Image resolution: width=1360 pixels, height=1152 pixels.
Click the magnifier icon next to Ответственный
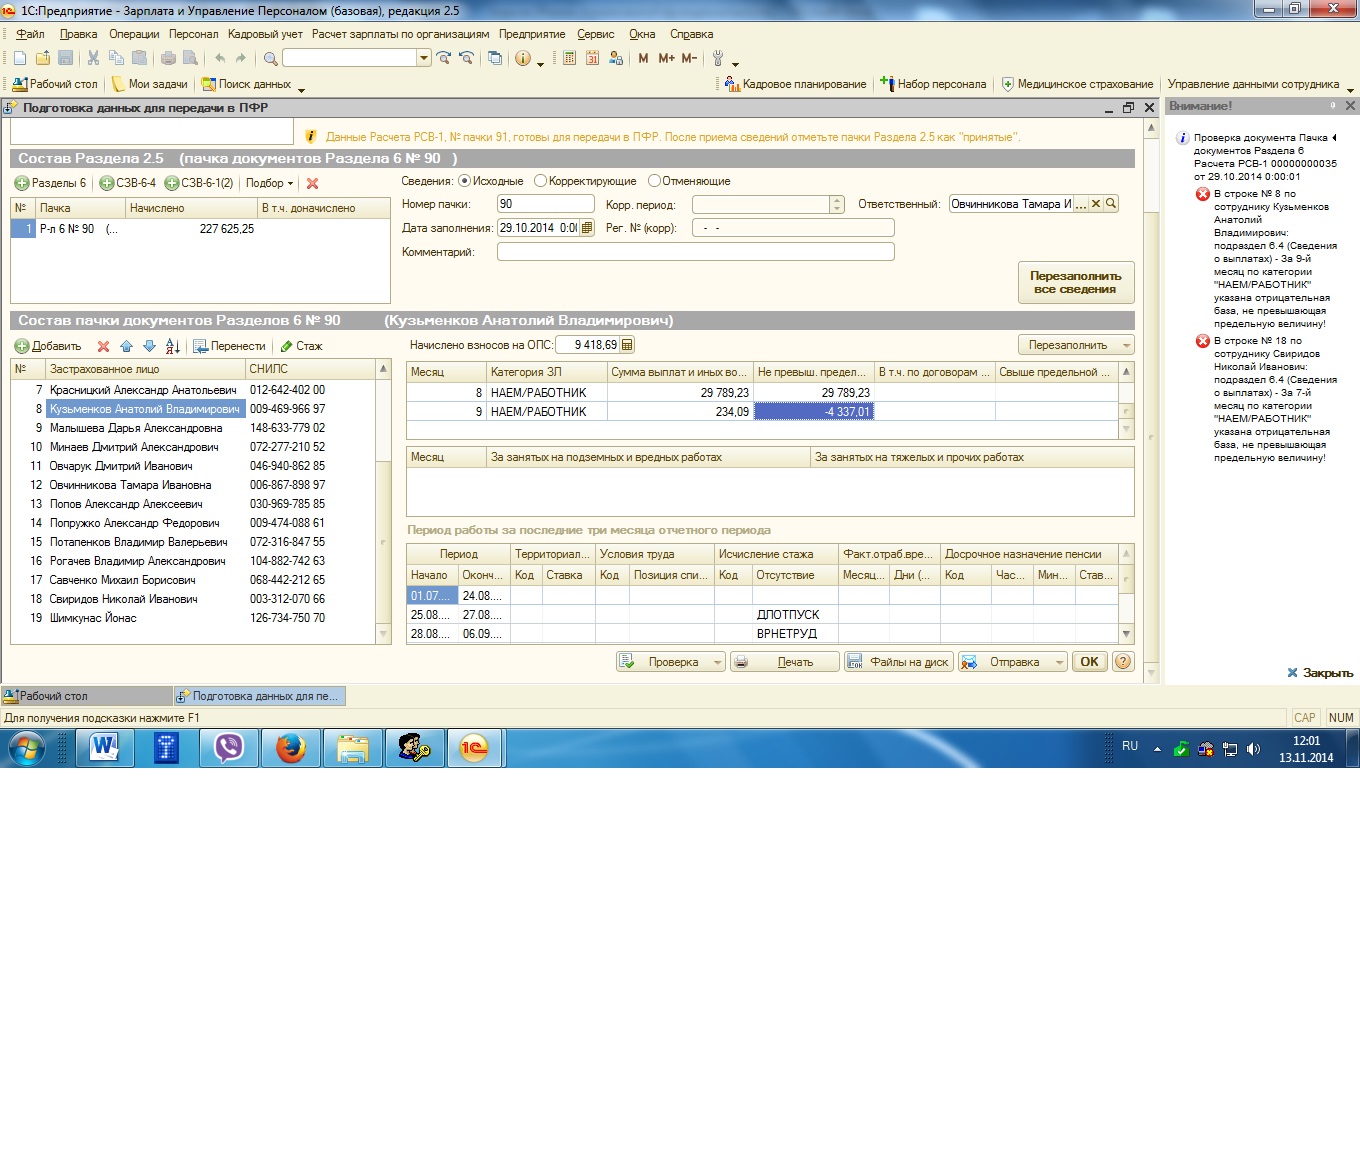coord(1111,204)
